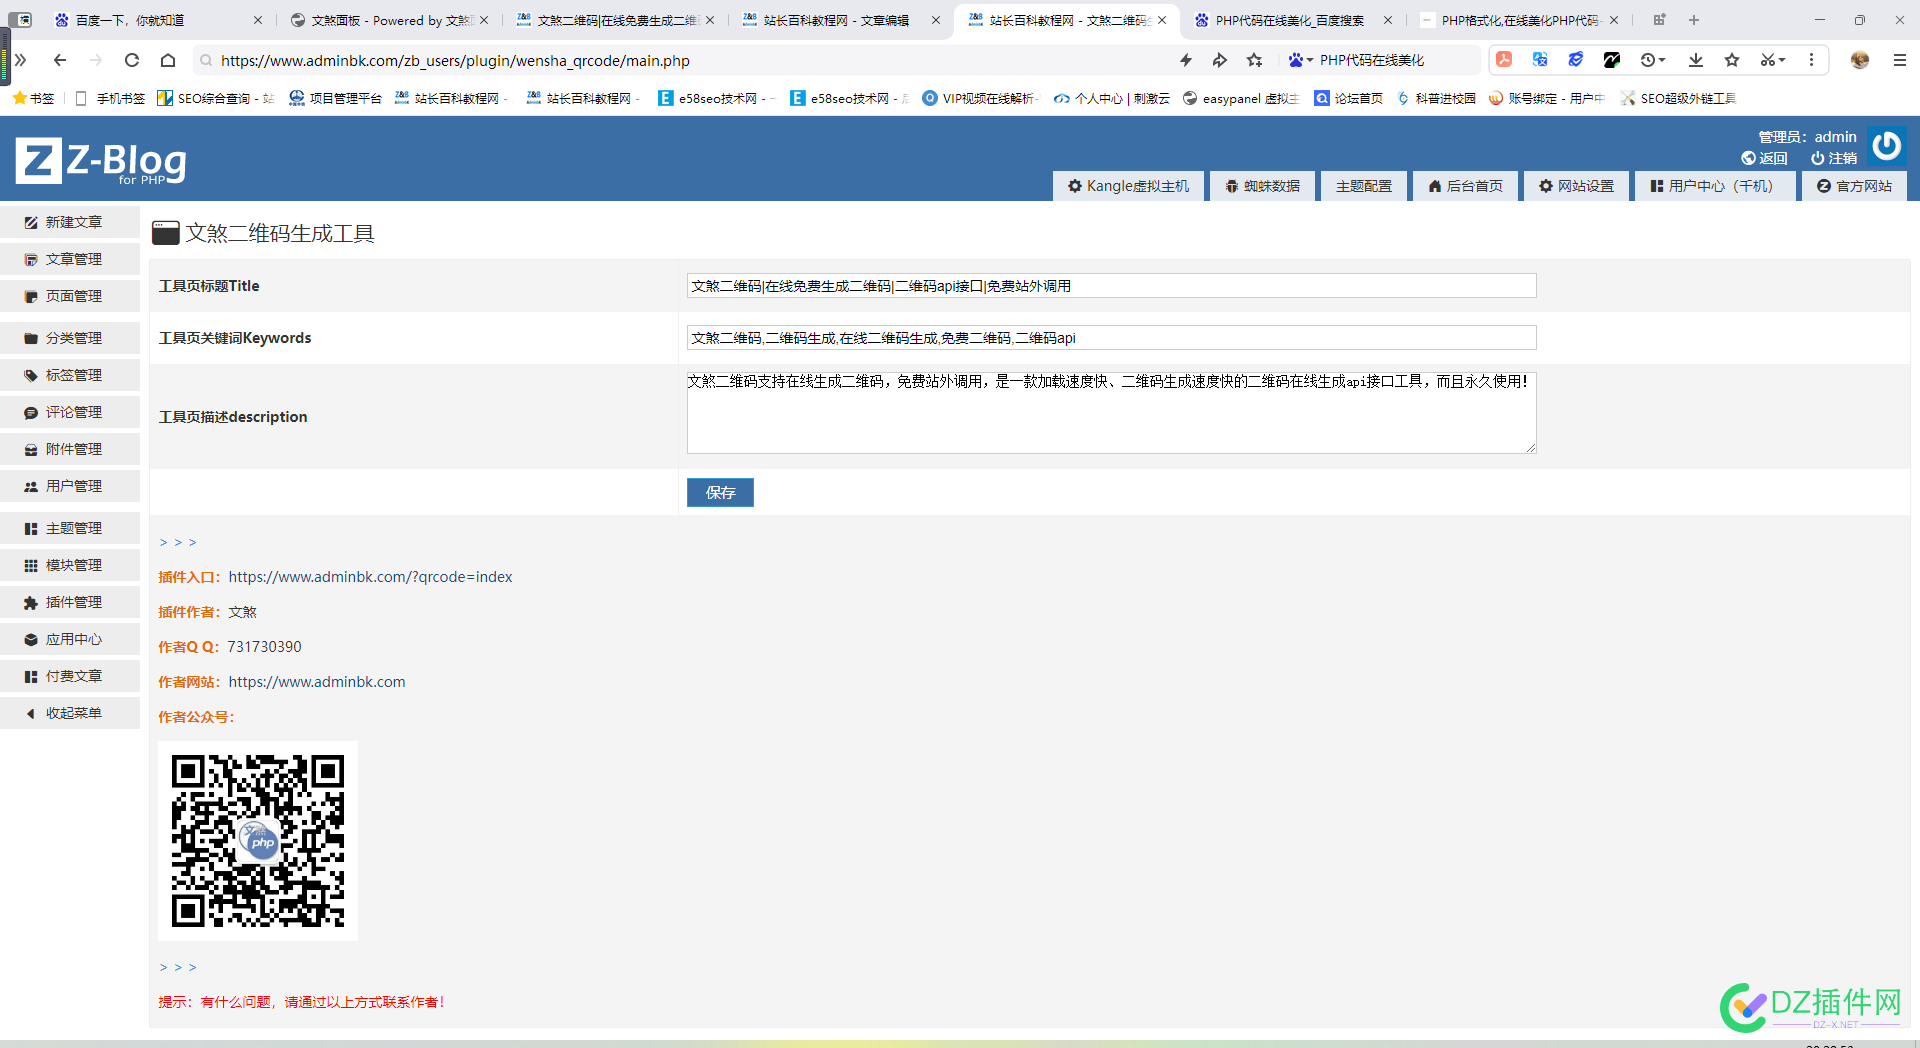Open 应用中心 in the sidebar
Viewport: 1920px width, 1048px height.
[70, 639]
